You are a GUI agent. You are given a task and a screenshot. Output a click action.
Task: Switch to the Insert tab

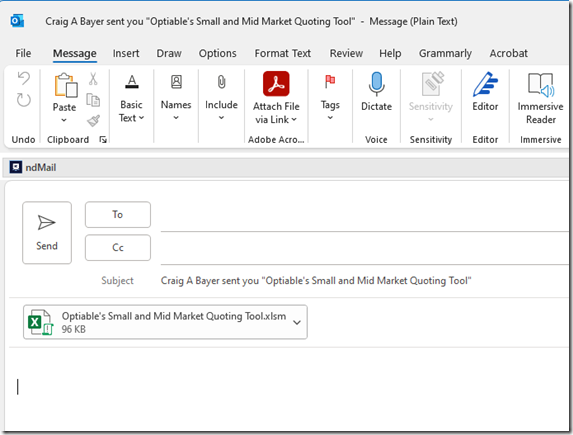(126, 53)
